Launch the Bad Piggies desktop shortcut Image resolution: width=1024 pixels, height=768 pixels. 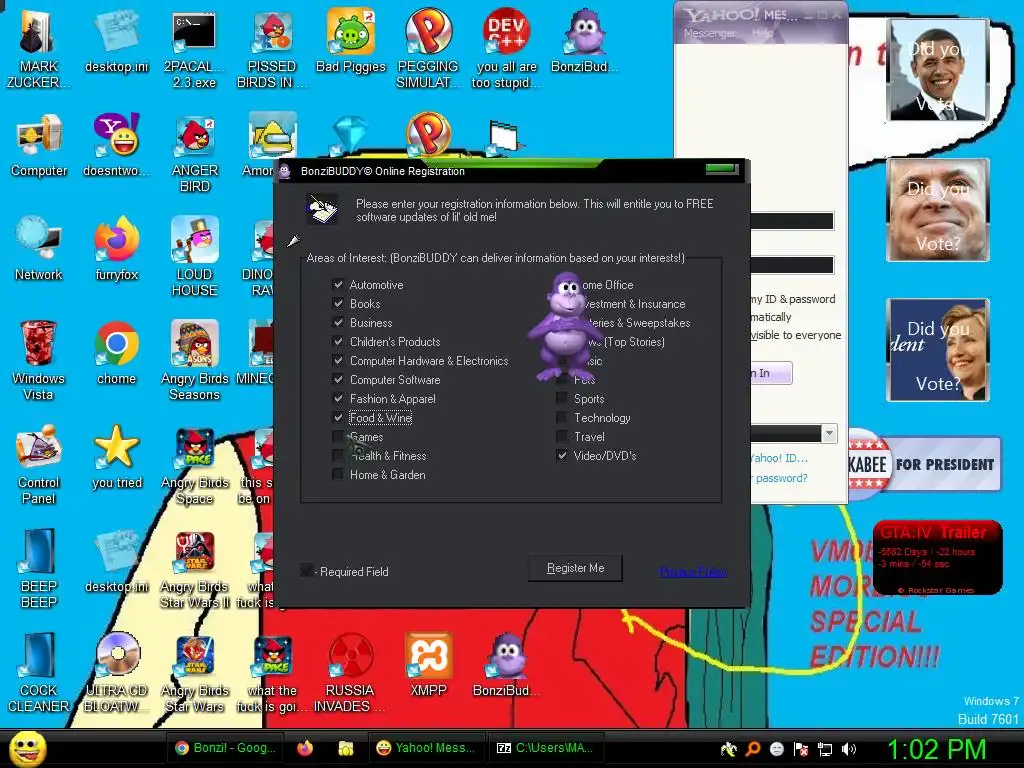point(351,39)
